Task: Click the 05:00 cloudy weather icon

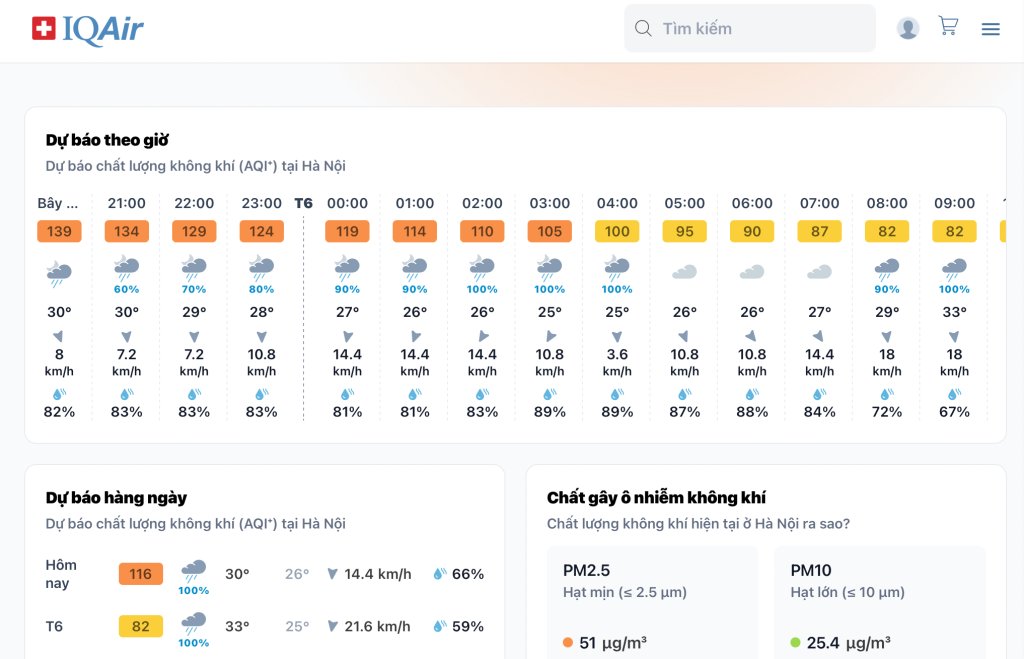Action: point(684,271)
